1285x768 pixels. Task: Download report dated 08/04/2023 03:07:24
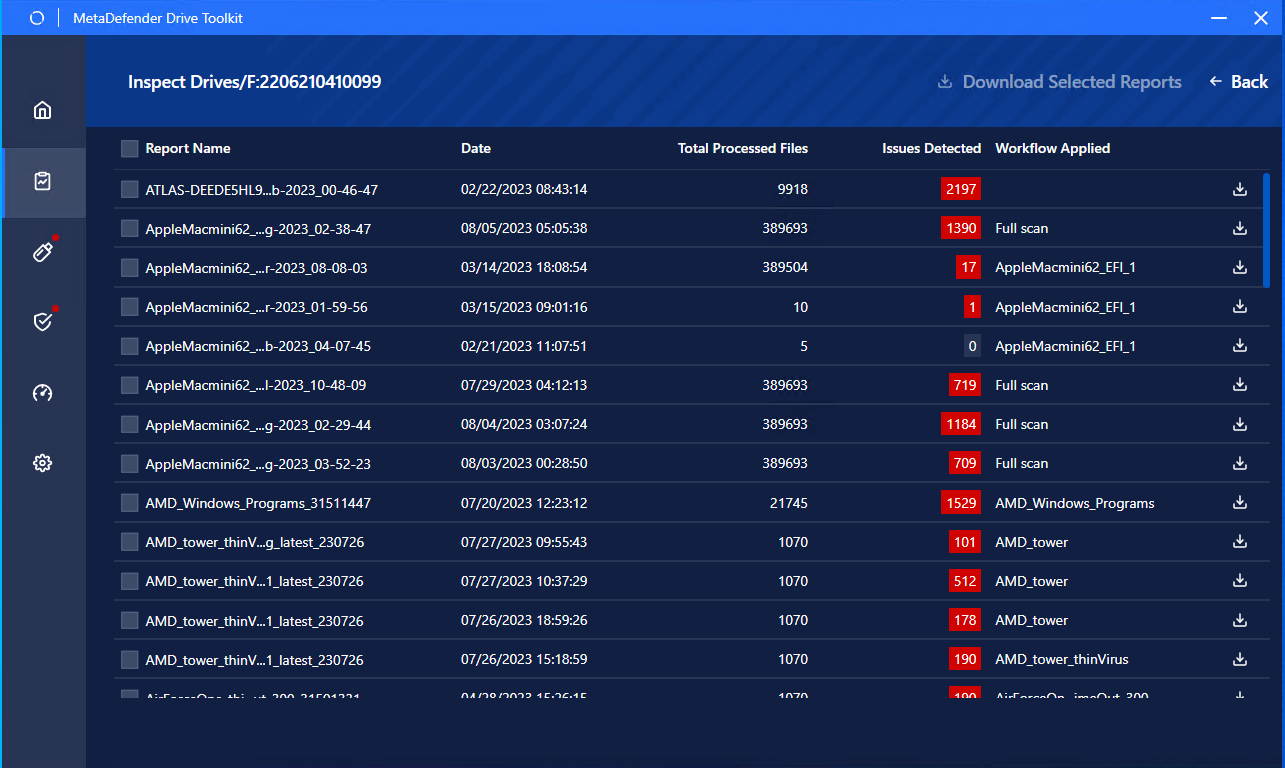tap(1240, 424)
